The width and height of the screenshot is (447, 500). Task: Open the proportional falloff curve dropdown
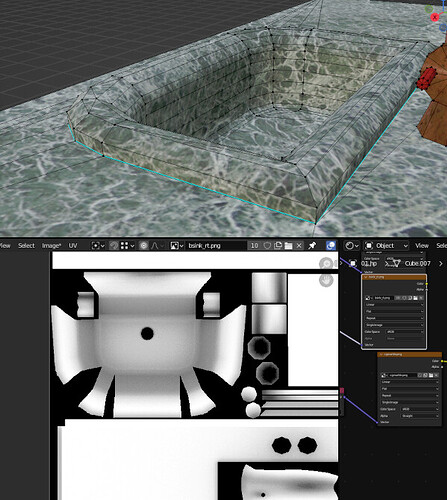pos(157,246)
